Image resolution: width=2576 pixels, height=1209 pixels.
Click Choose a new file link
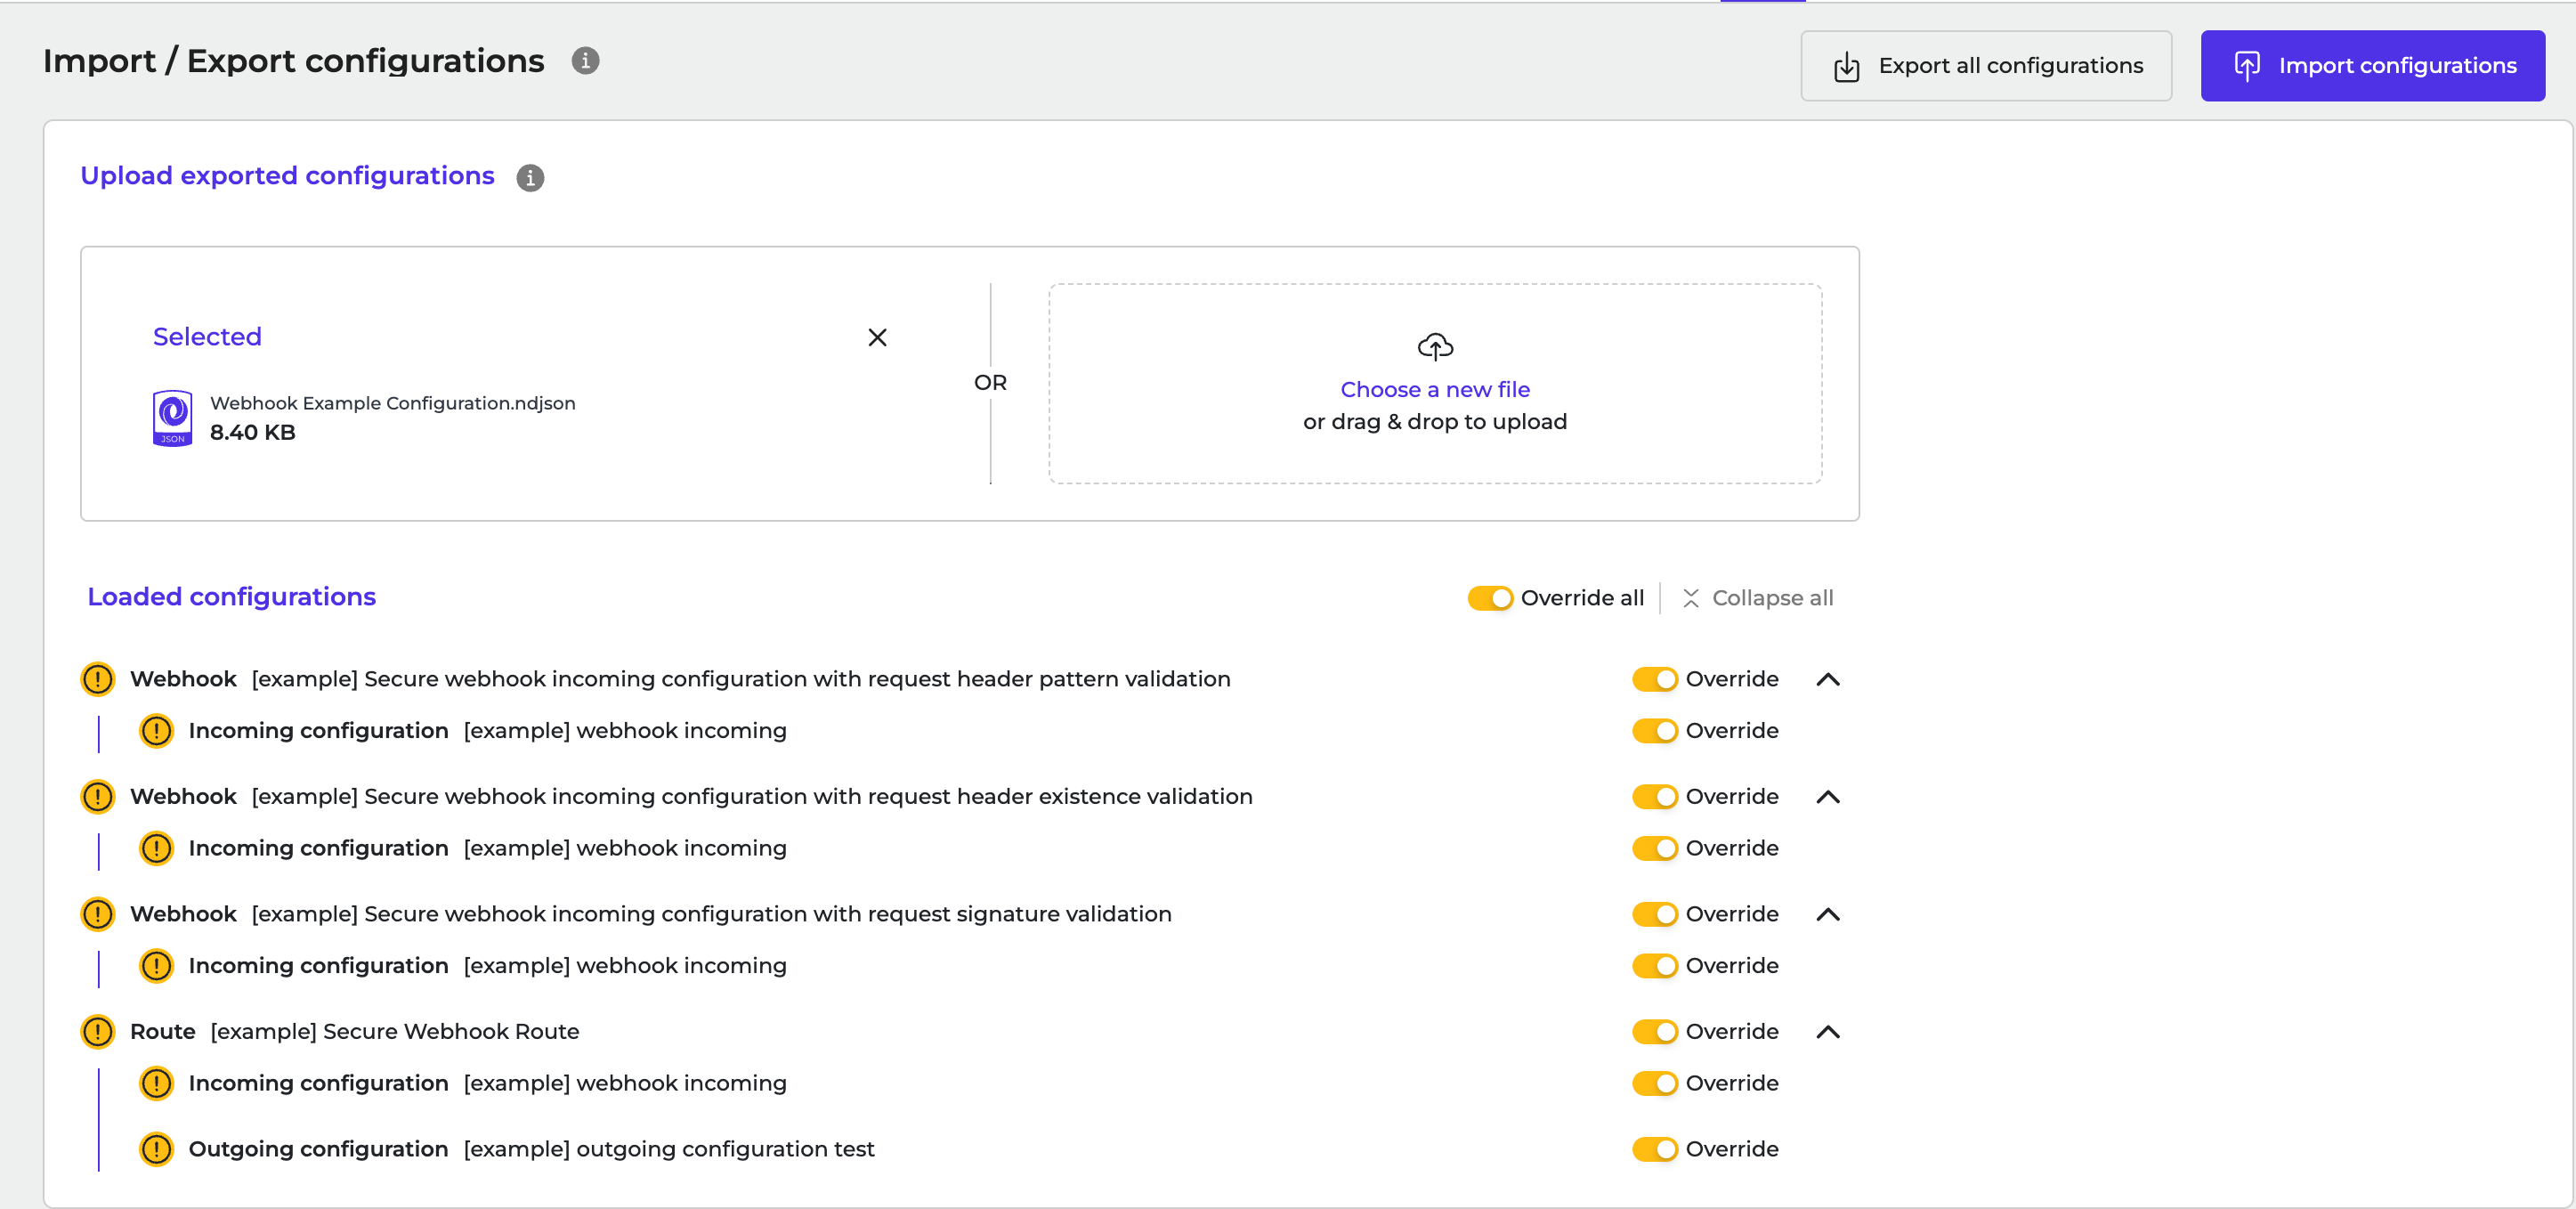1435,390
